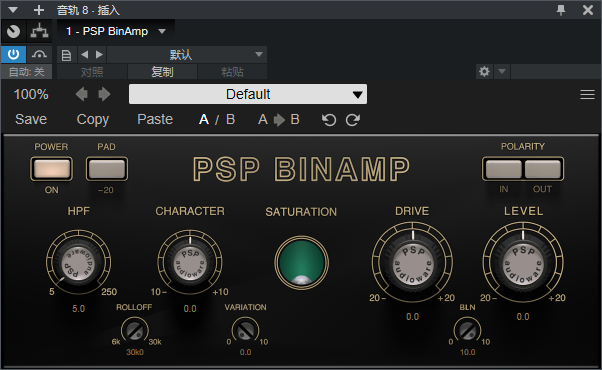Click Save in the plugin toolbar
Image resolution: width=602 pixels, height=370 pixels.
point(31,119)
